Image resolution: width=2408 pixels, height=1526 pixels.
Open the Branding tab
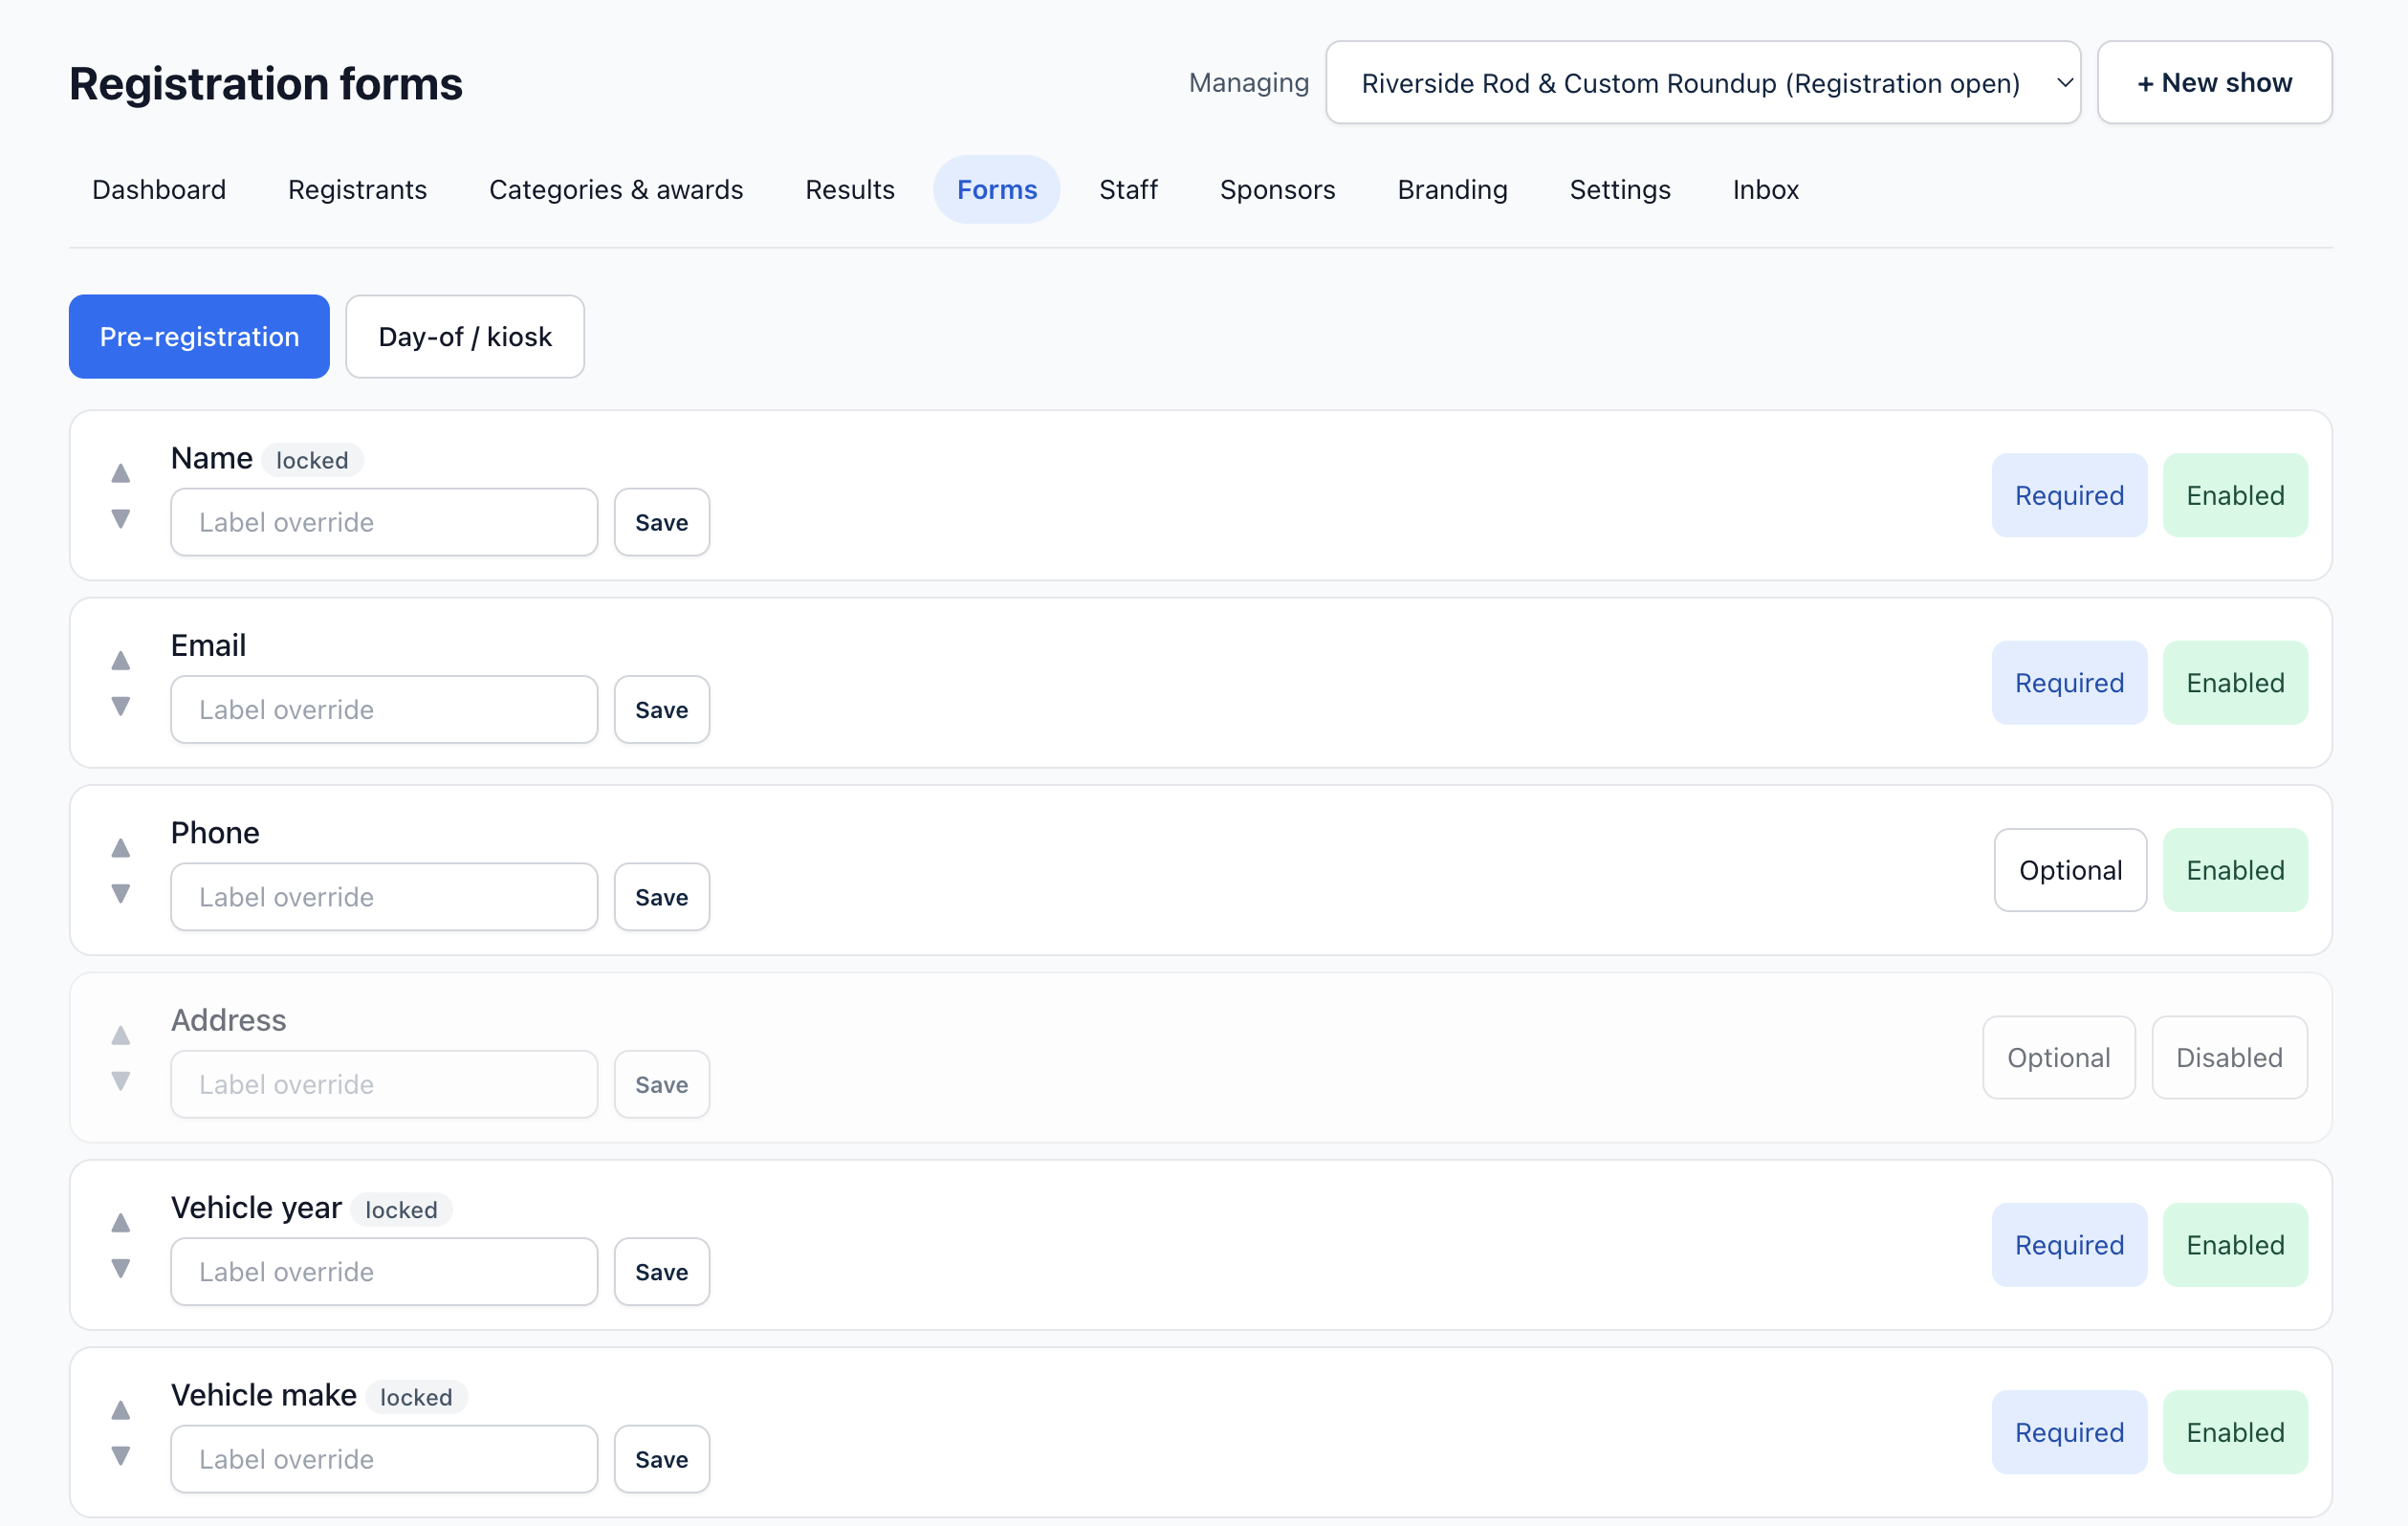pyautogui.click(x=1452, y=189)
